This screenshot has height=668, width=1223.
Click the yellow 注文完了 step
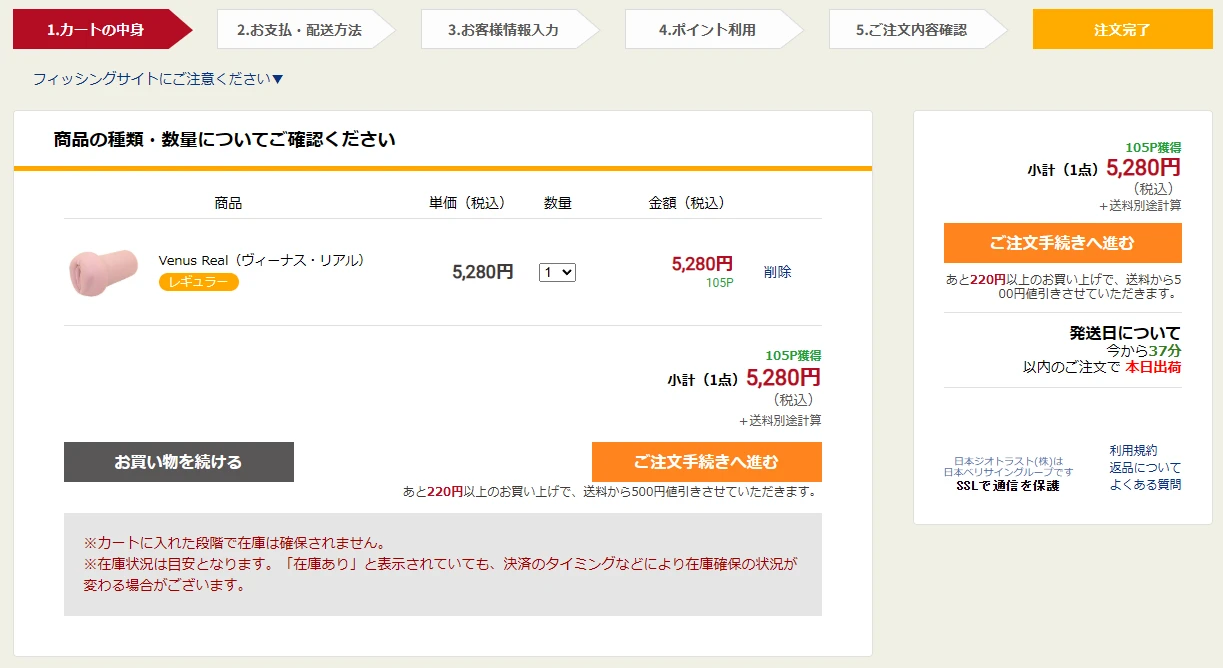(1122, 30)
